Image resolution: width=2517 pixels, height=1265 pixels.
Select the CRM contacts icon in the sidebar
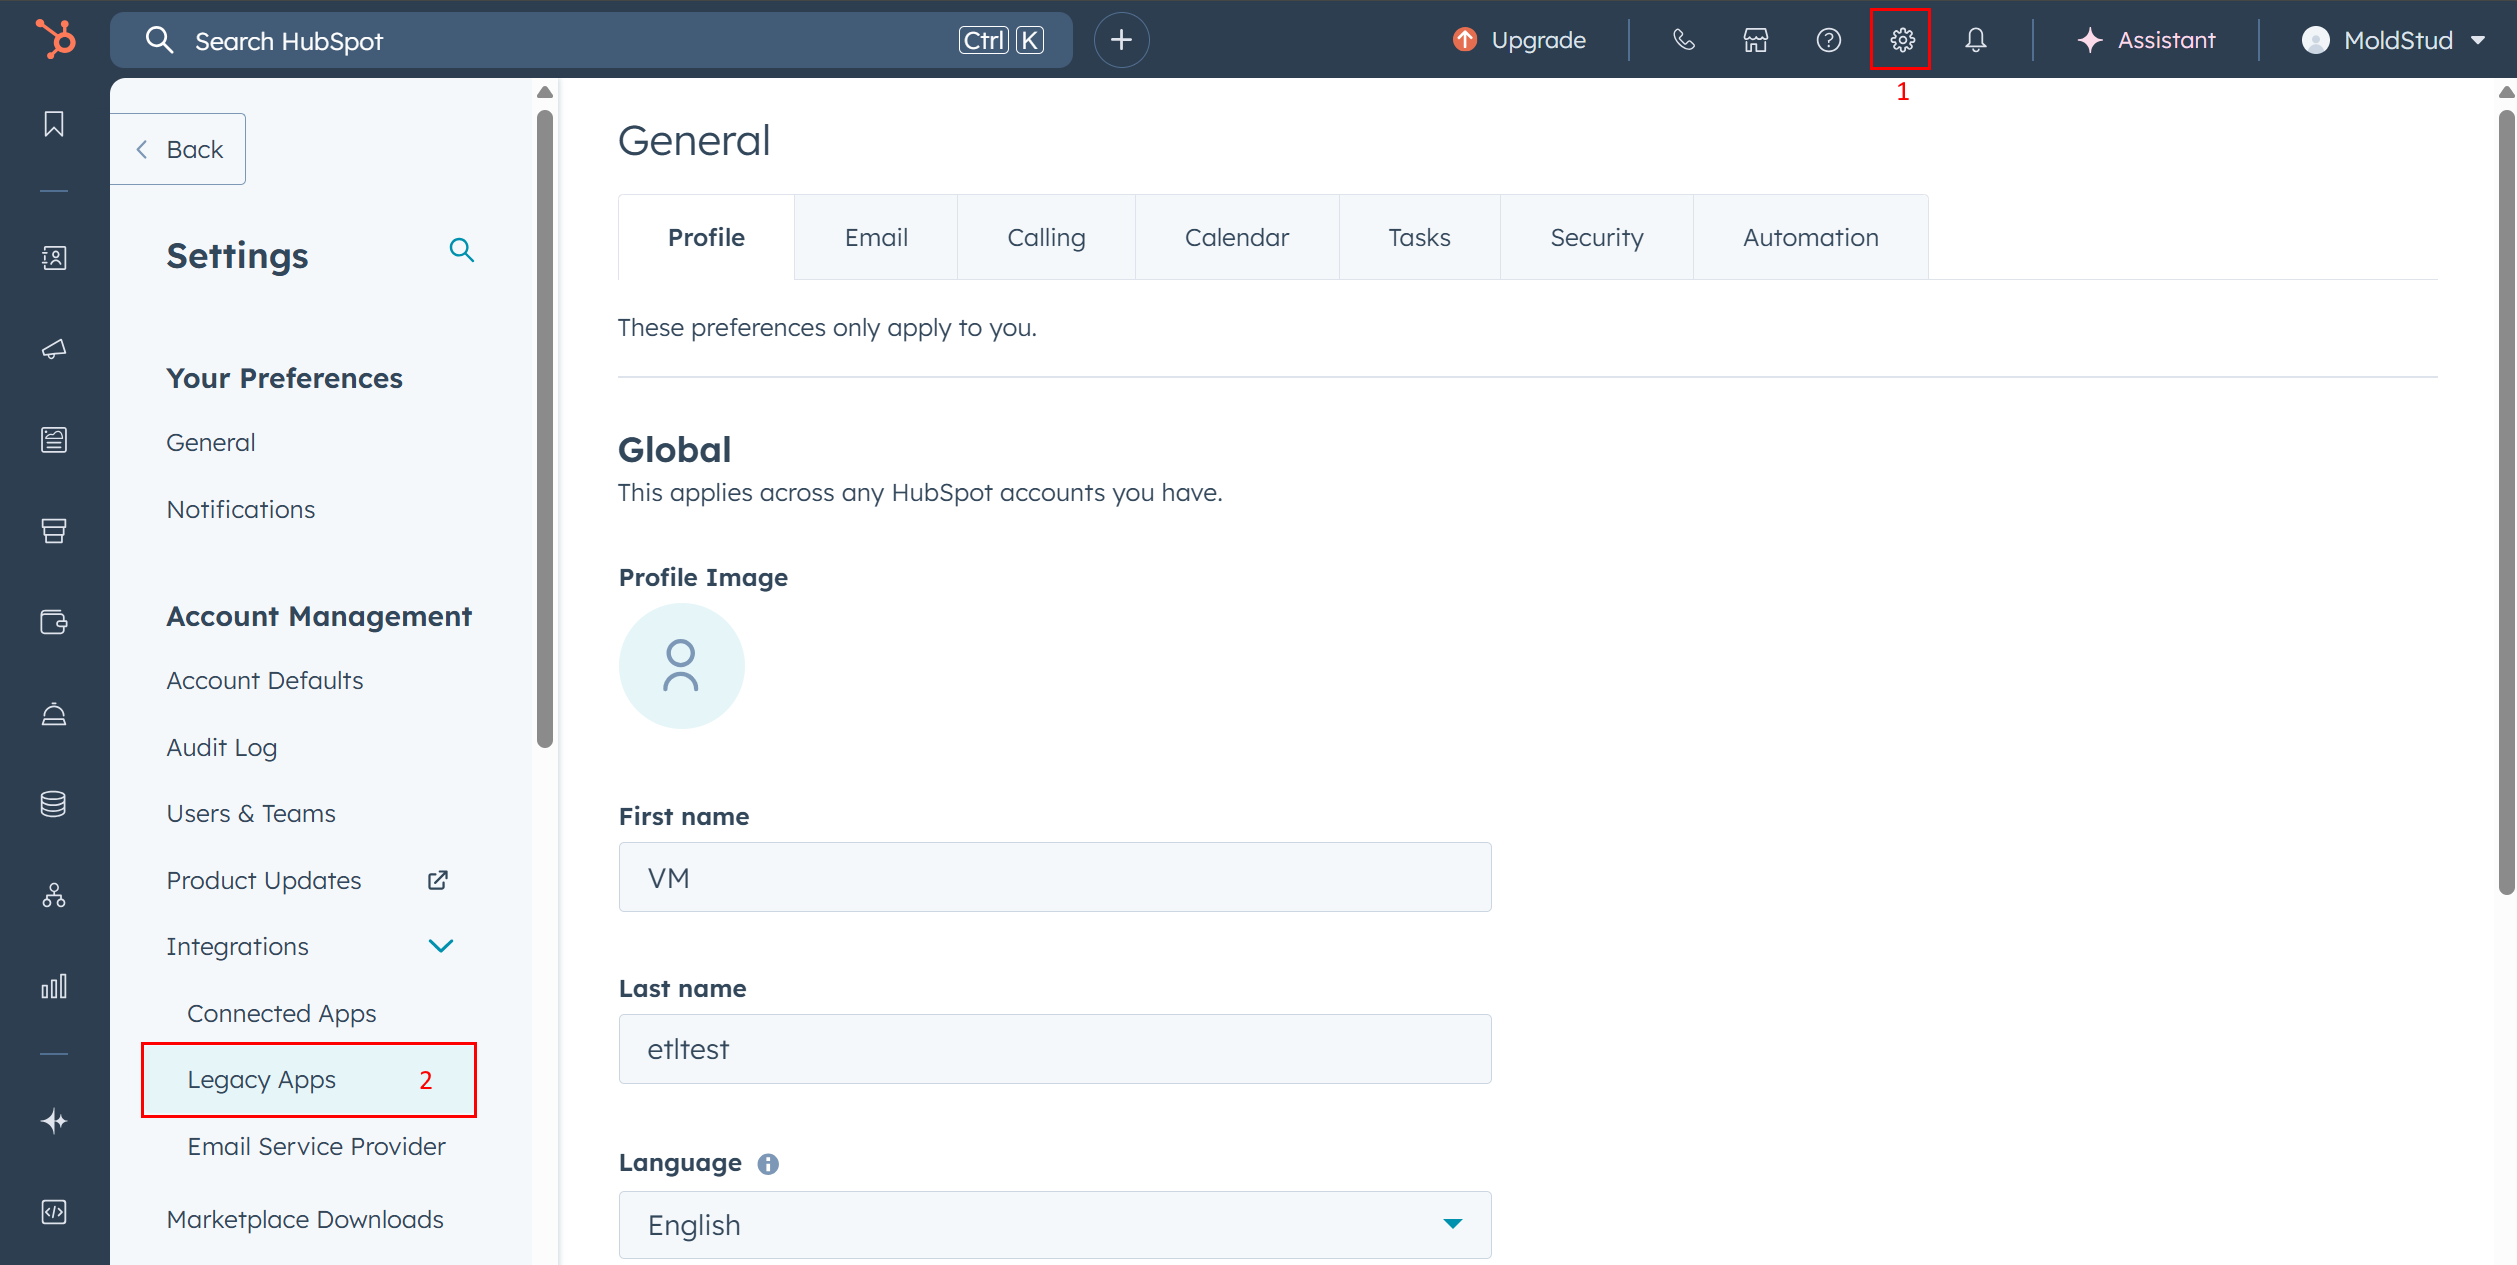pos(54,257)
